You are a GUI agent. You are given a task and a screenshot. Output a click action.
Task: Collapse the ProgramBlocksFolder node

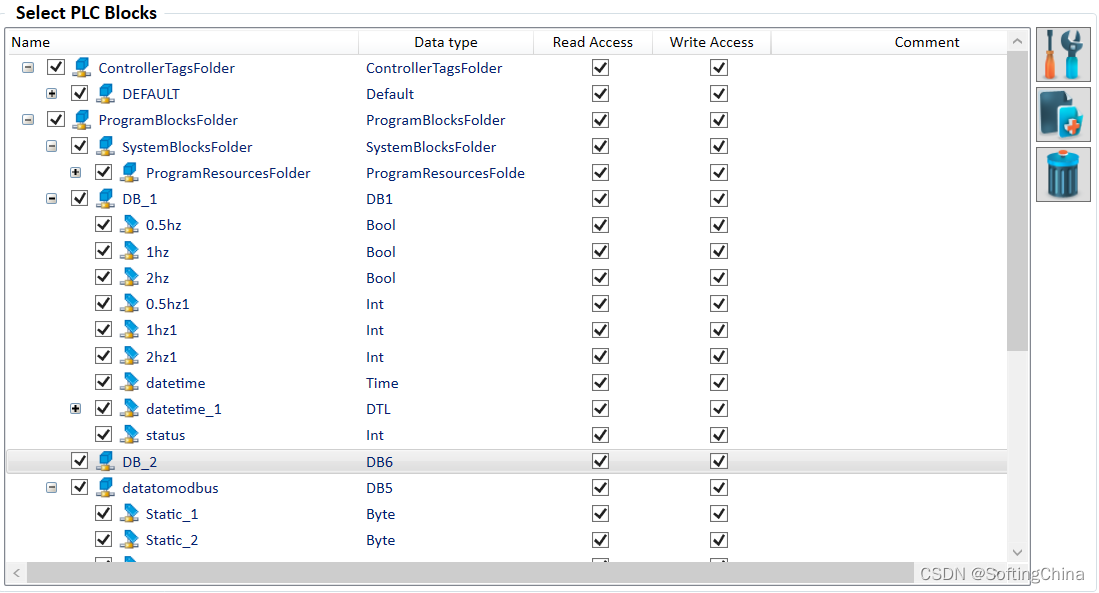28,120
